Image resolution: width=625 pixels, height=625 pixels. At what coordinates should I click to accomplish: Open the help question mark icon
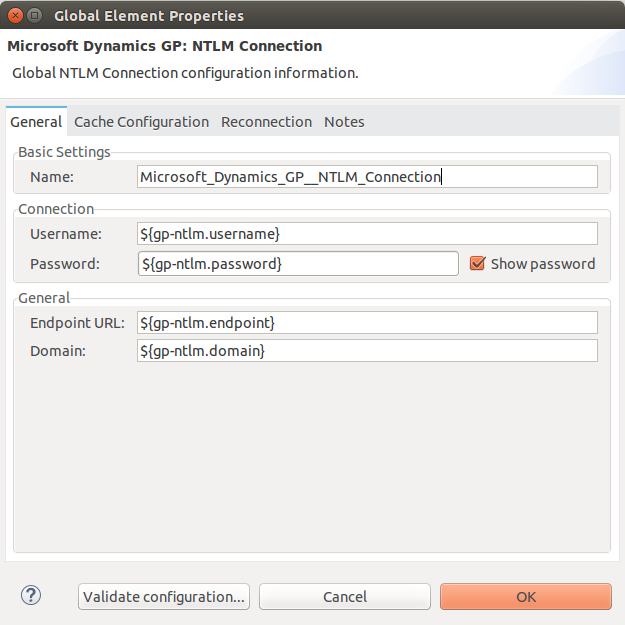point(31,596)
